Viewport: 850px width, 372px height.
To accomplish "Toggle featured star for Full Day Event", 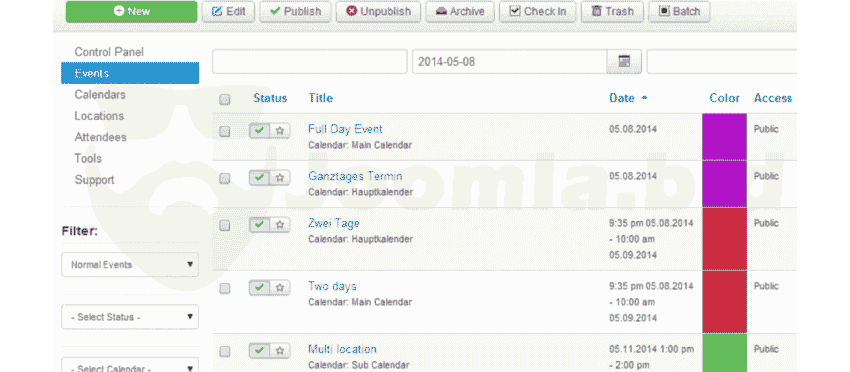I will (280, 131).
